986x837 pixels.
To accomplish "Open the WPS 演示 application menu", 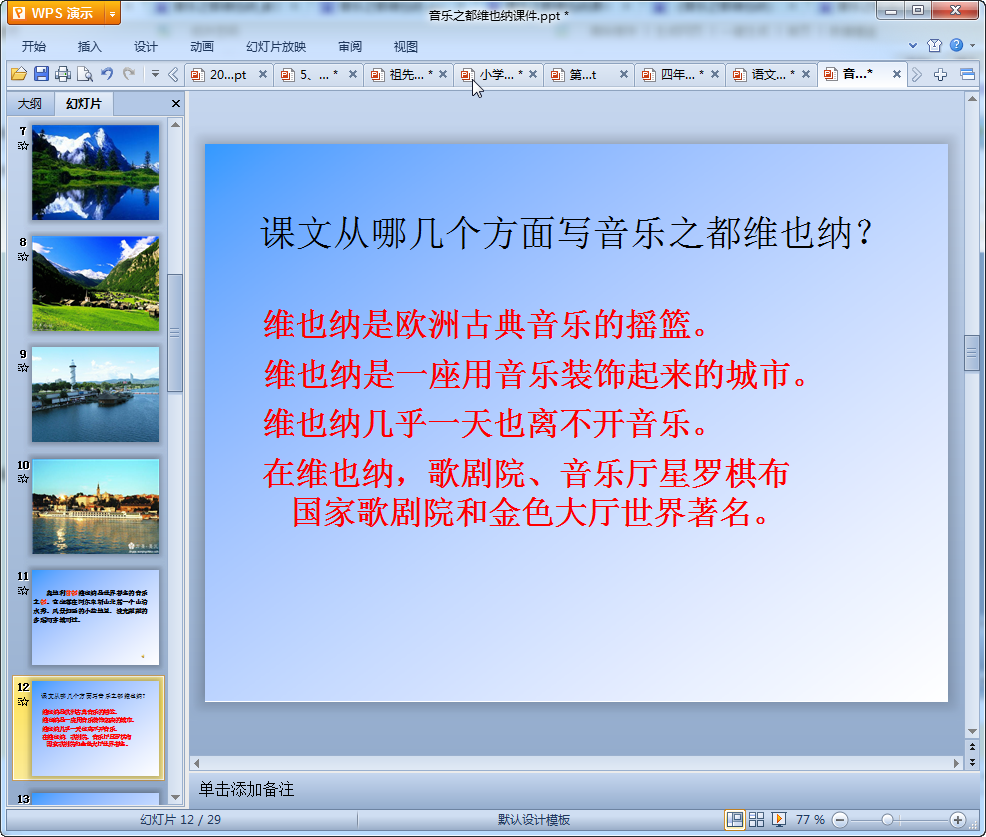I will tap(57, 13).
